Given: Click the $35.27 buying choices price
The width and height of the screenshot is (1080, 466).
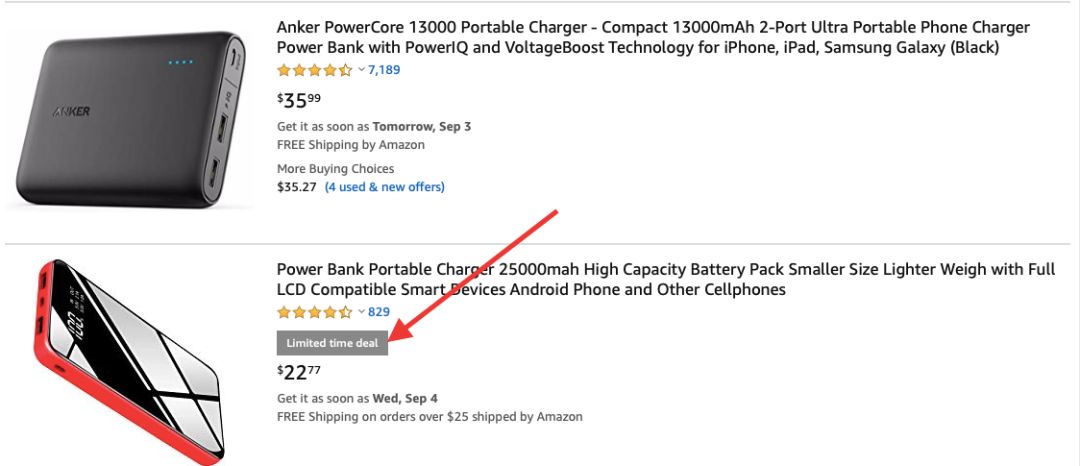Looking at the screenshot, I should [x=297, y=187].
